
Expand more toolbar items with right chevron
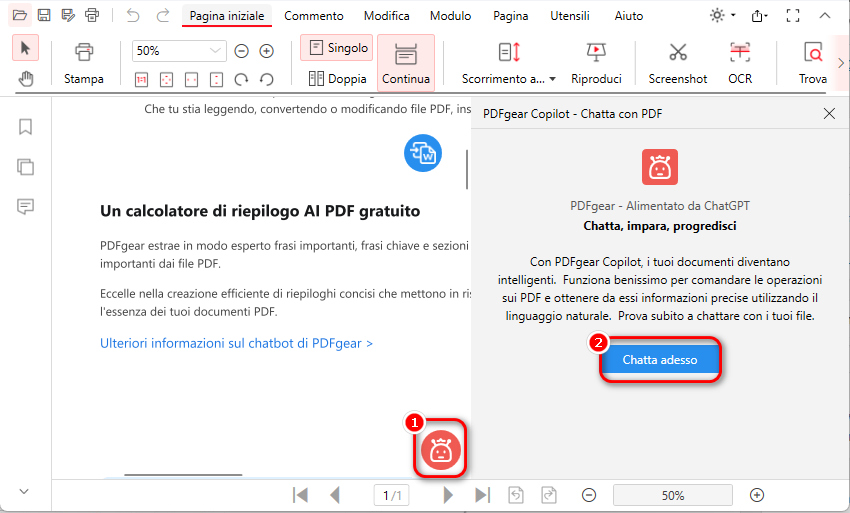pyautogui.click(x=841, y=63)
